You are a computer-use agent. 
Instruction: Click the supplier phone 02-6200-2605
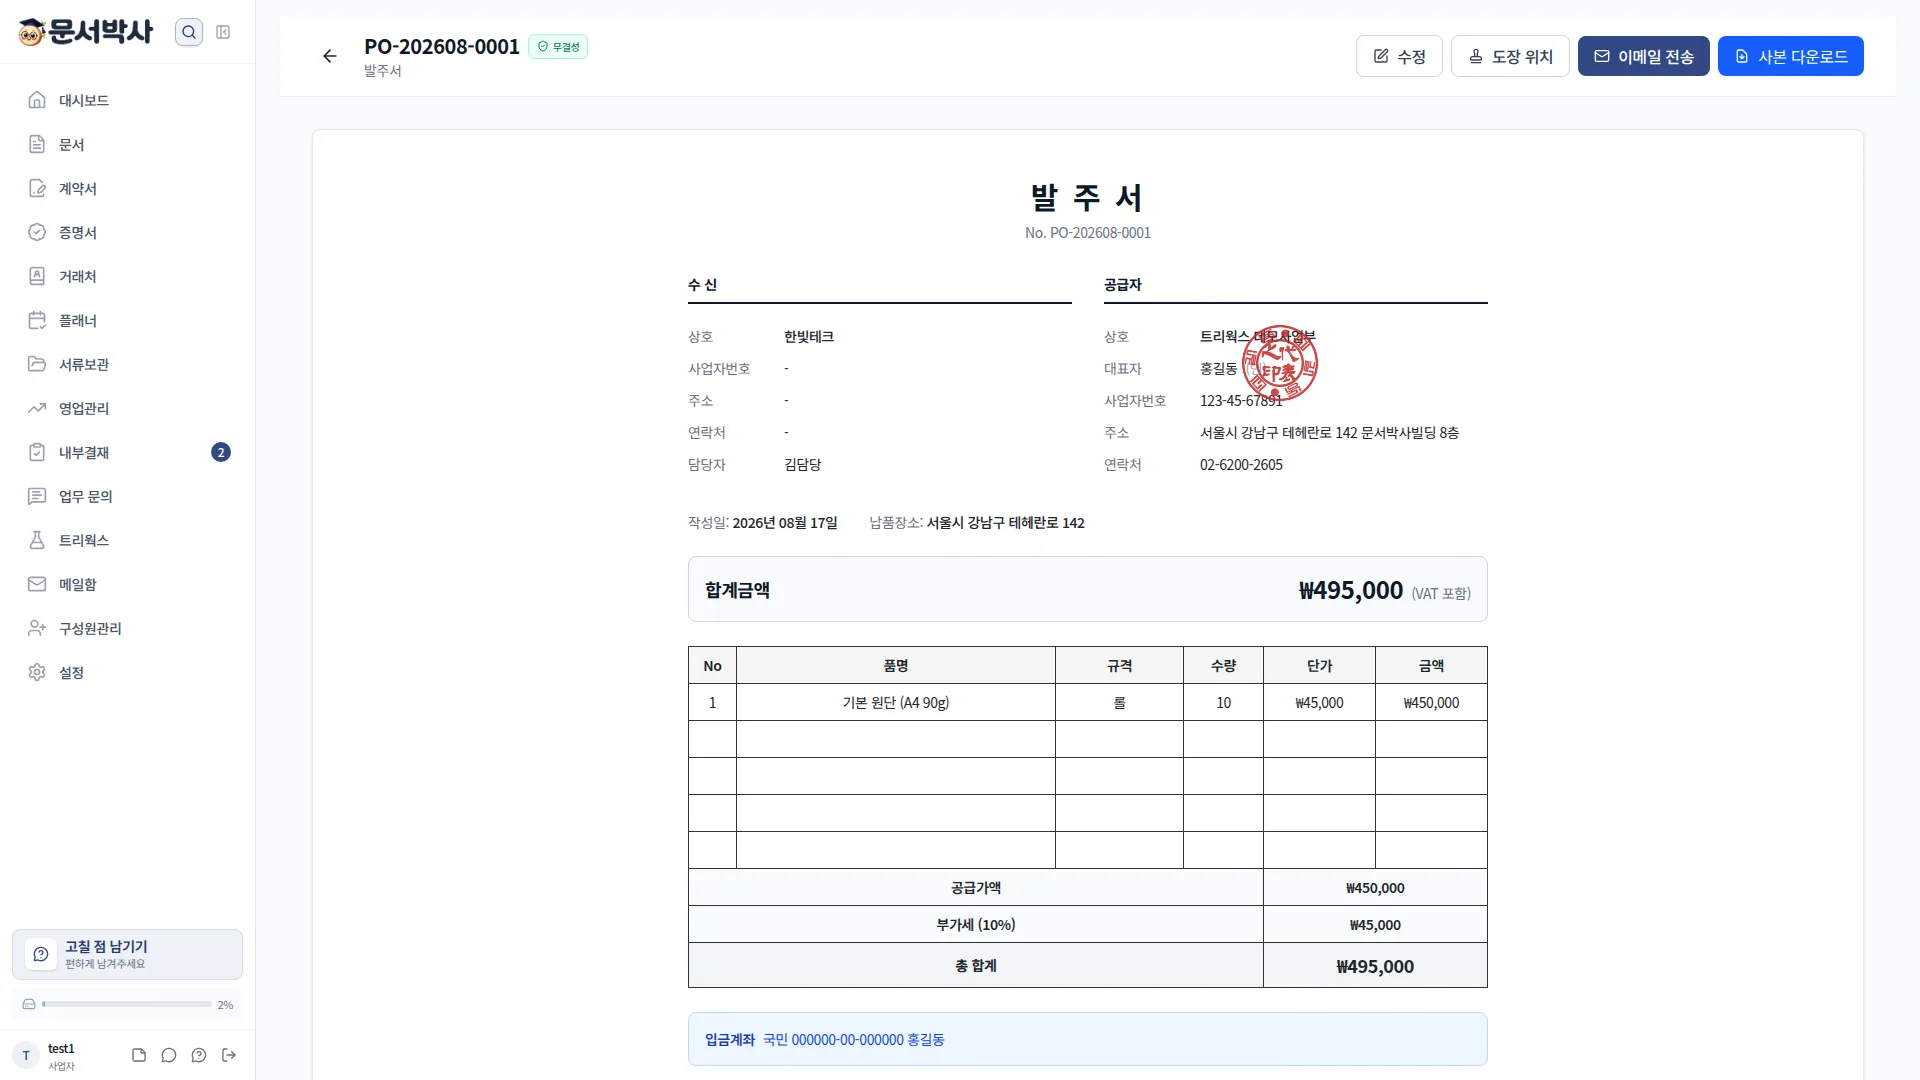point(1241,465)
